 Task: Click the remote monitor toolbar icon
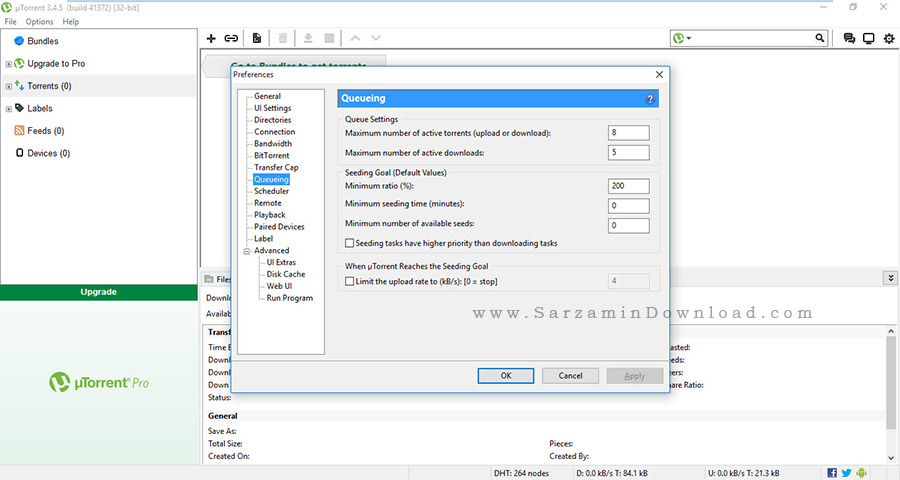868,38
